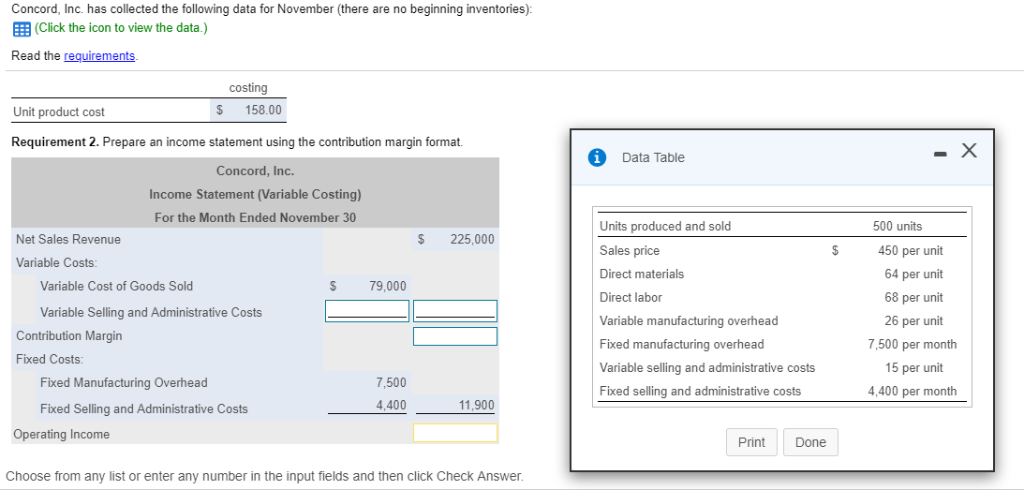This screenshot has height=490, width=1024.
Task: Click the 'Data Table' dialog title
Action: [653, 157]
